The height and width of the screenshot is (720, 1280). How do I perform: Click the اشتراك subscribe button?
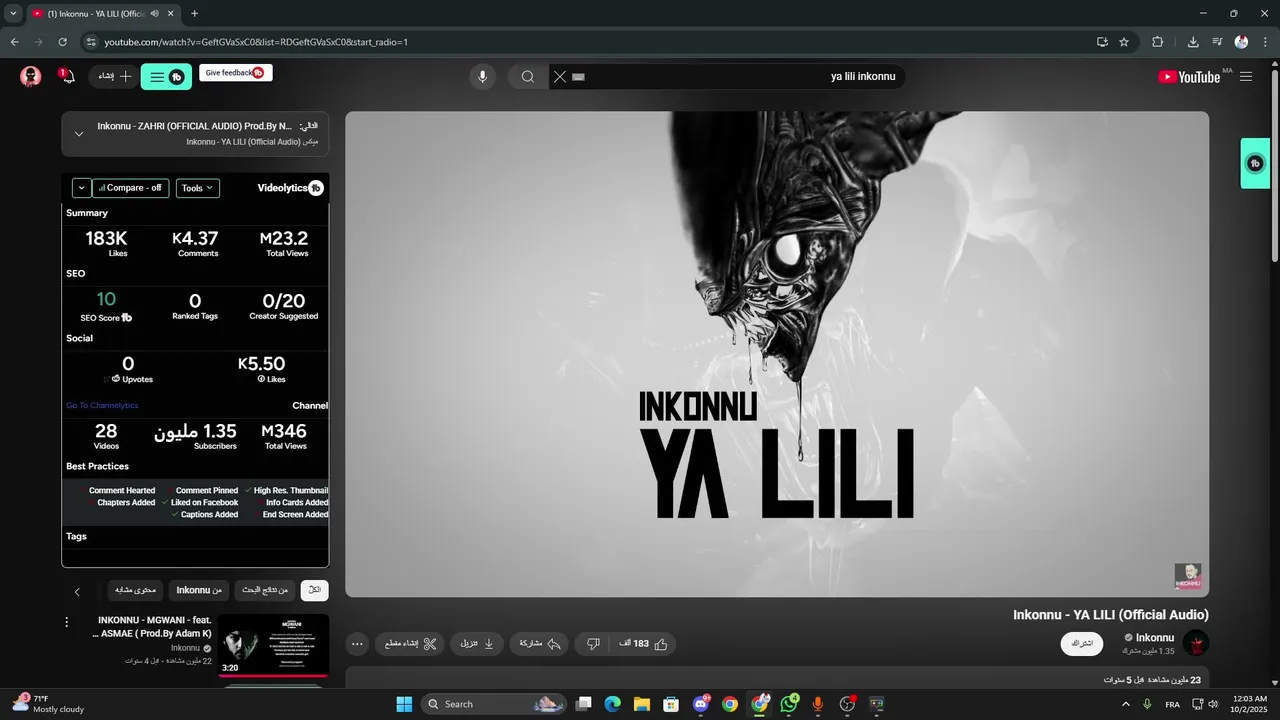(x=1082, y=643)
